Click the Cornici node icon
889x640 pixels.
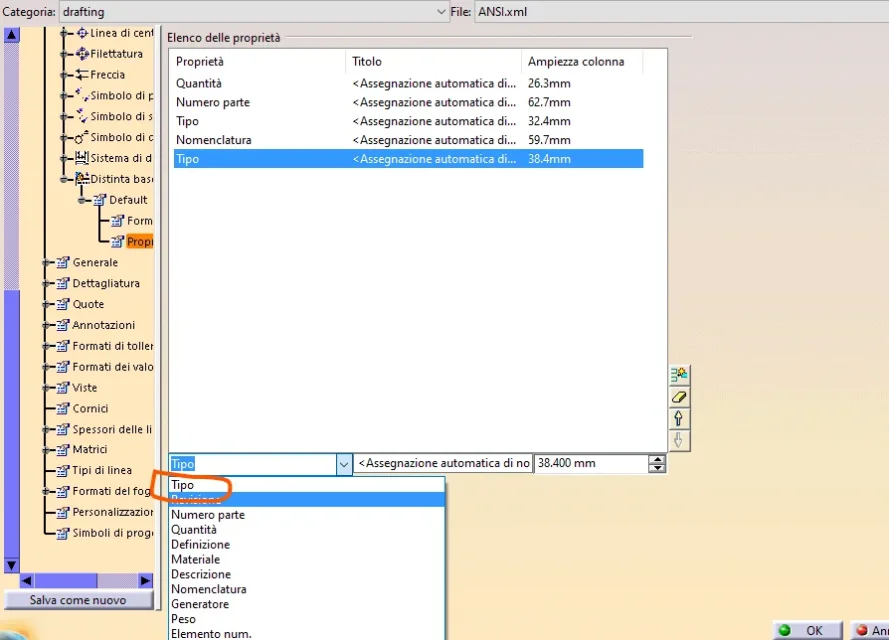pyautogui.click(x=63, y=409)
